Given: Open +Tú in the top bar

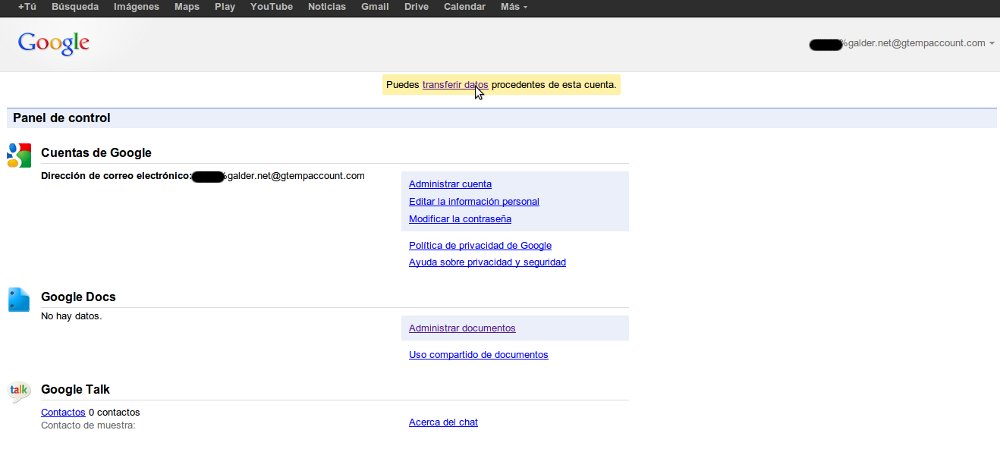Looking at the screenshot, I should 27,7.
